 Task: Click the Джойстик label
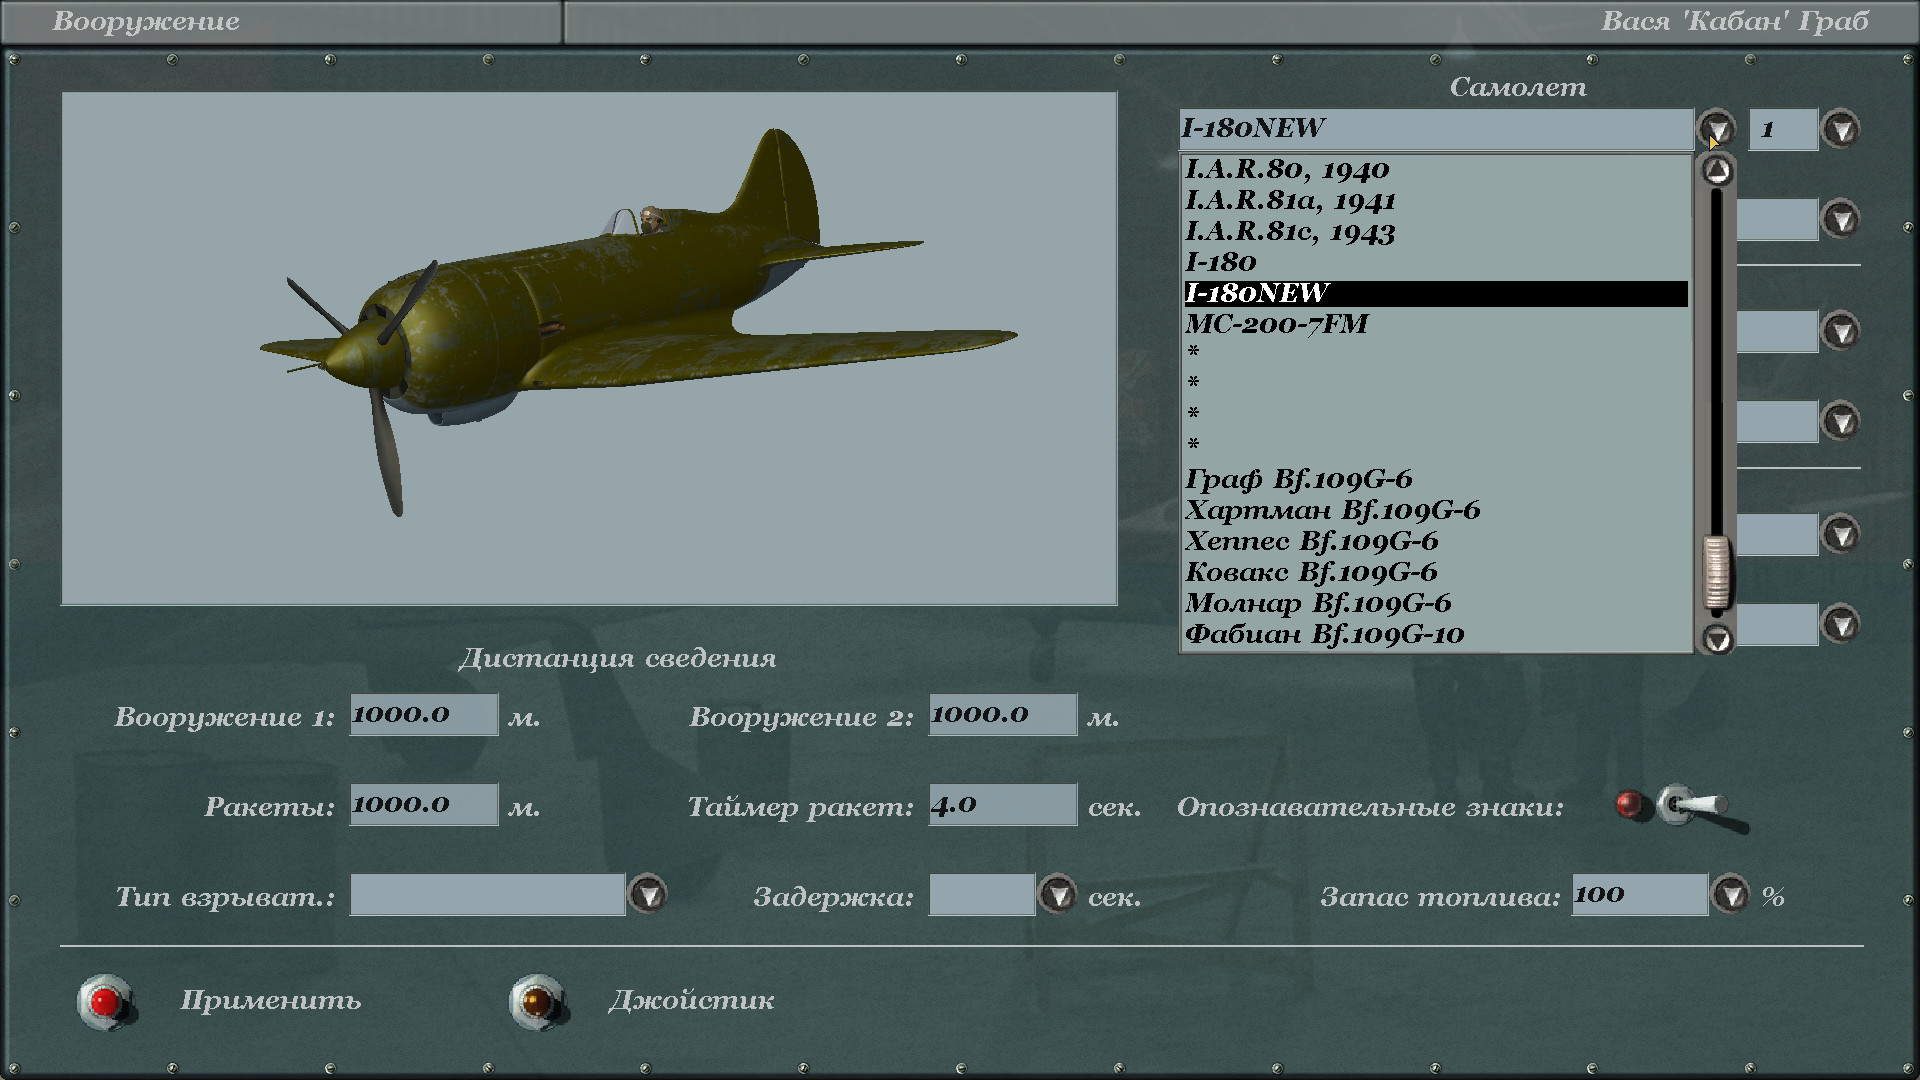click(691, 1001)
